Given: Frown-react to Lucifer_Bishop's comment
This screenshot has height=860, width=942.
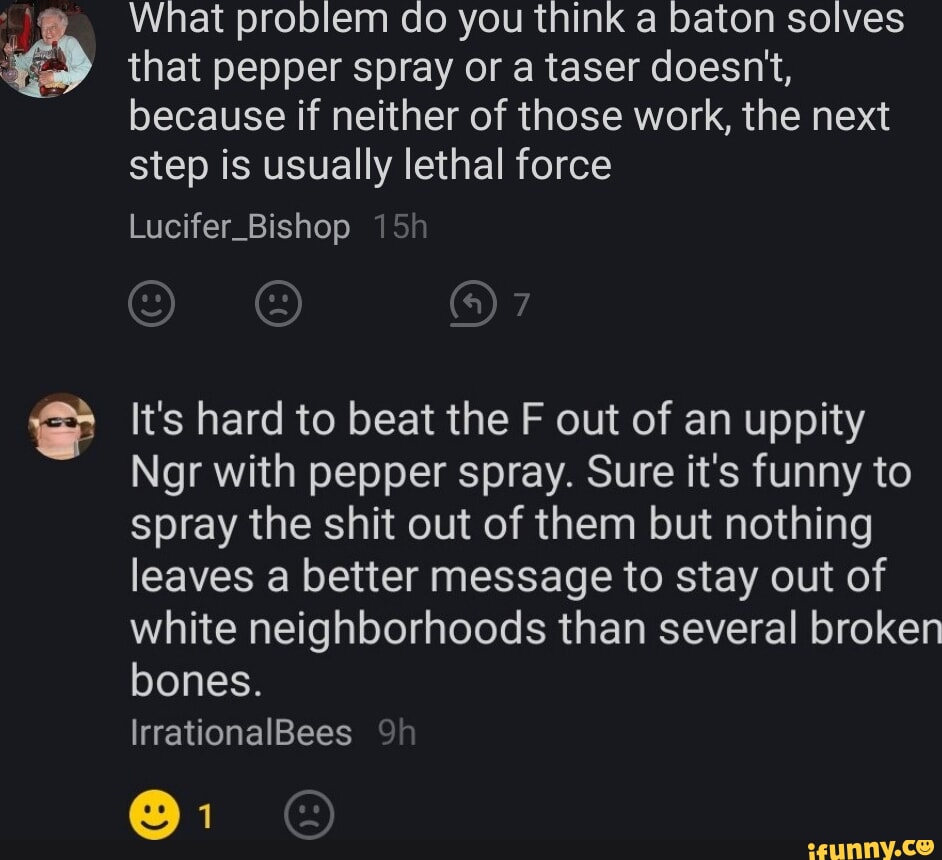Looking at the screenshot, I should pyautogui.click(x=278, y=303).
